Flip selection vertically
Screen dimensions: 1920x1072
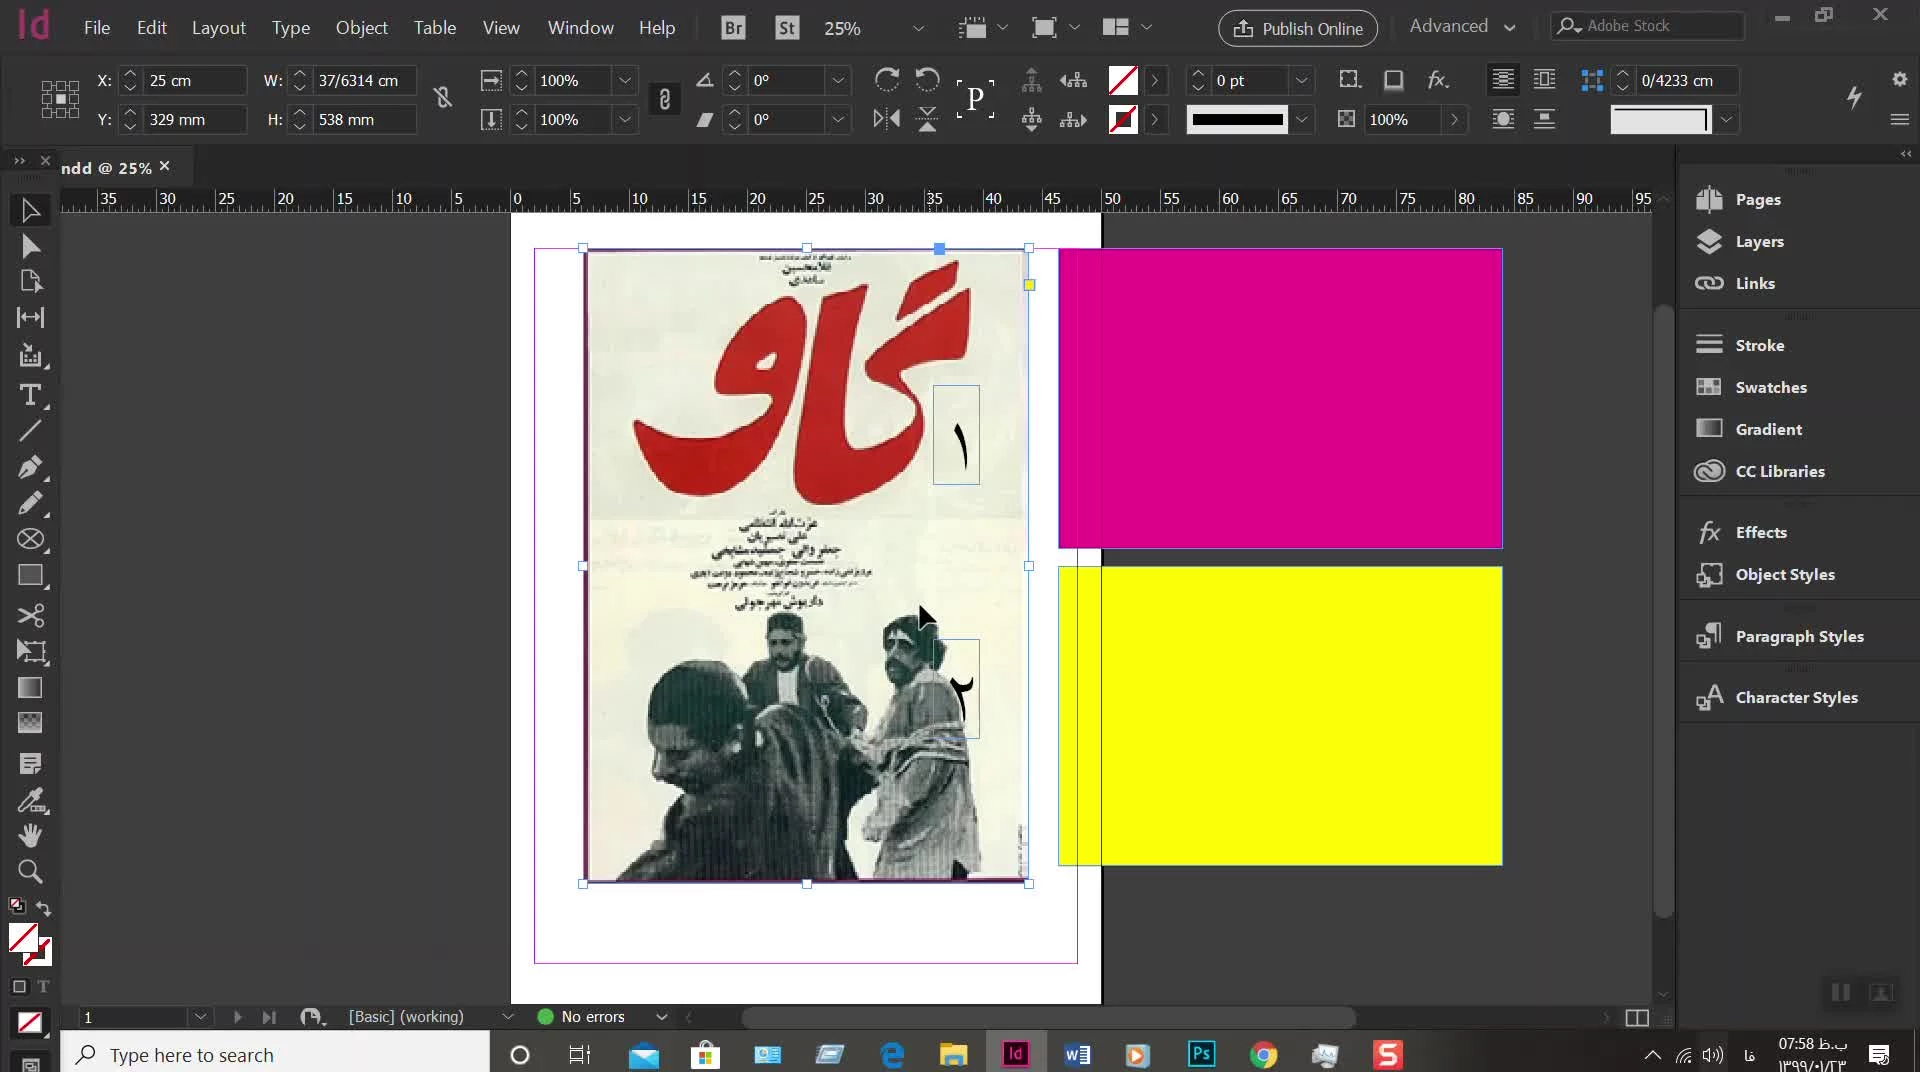coord(928,119)
